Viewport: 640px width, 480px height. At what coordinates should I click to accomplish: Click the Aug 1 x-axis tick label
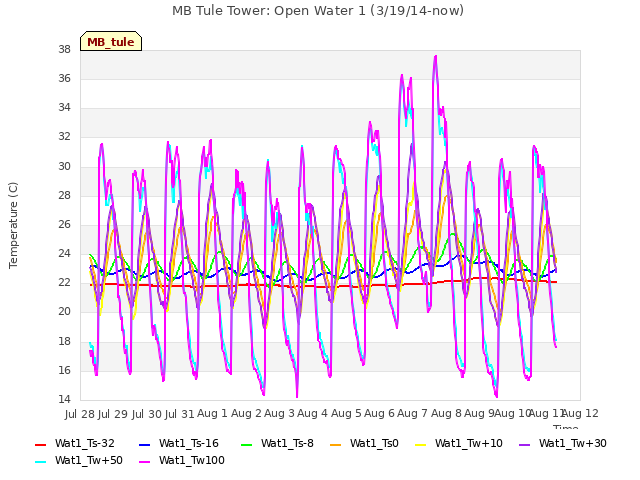click(x=212, y=413)
